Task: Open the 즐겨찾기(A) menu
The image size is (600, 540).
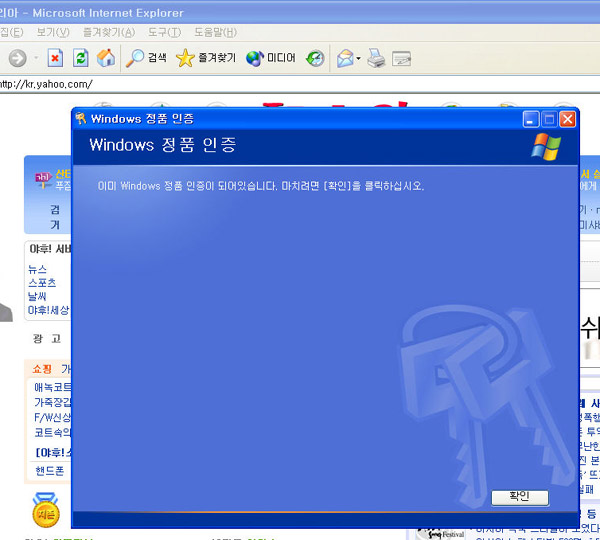Action: click(x=108, y=32)
